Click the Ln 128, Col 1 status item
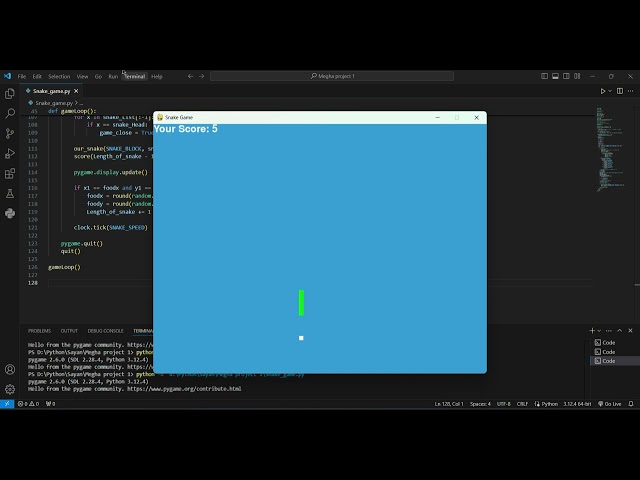The height and width of the screenshot is (480, 640). pos(449,404)
